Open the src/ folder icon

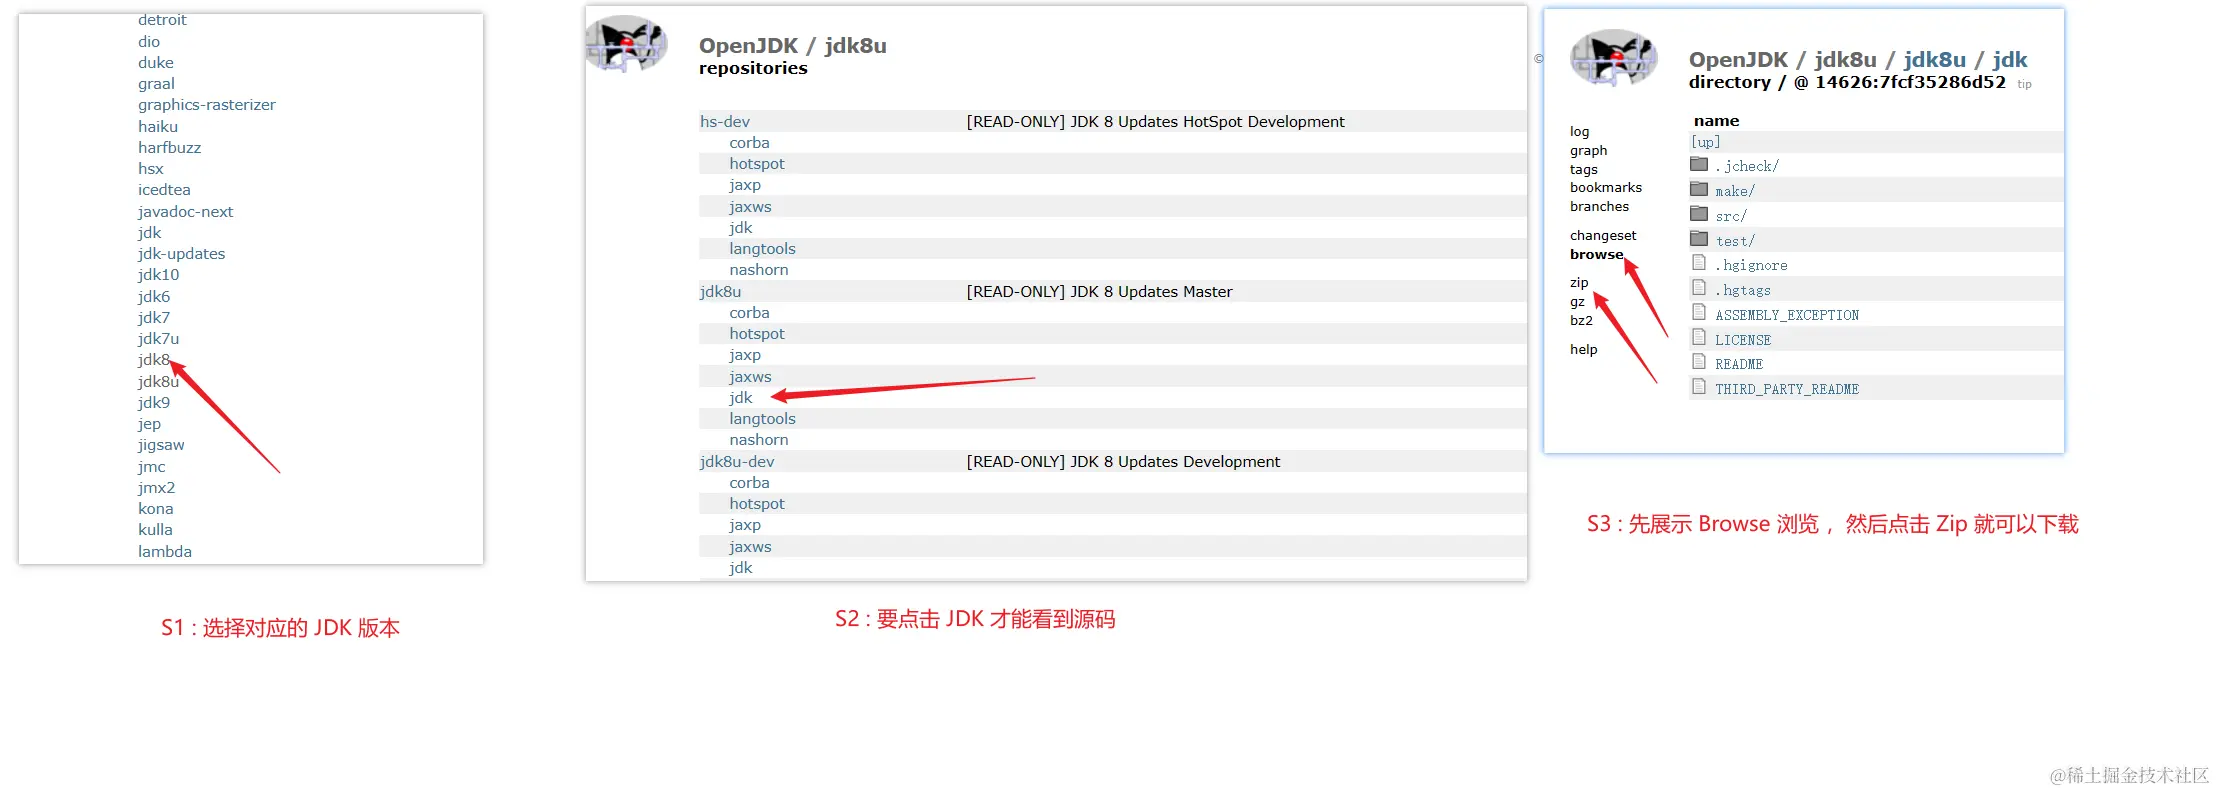(x=1699, y=214)
